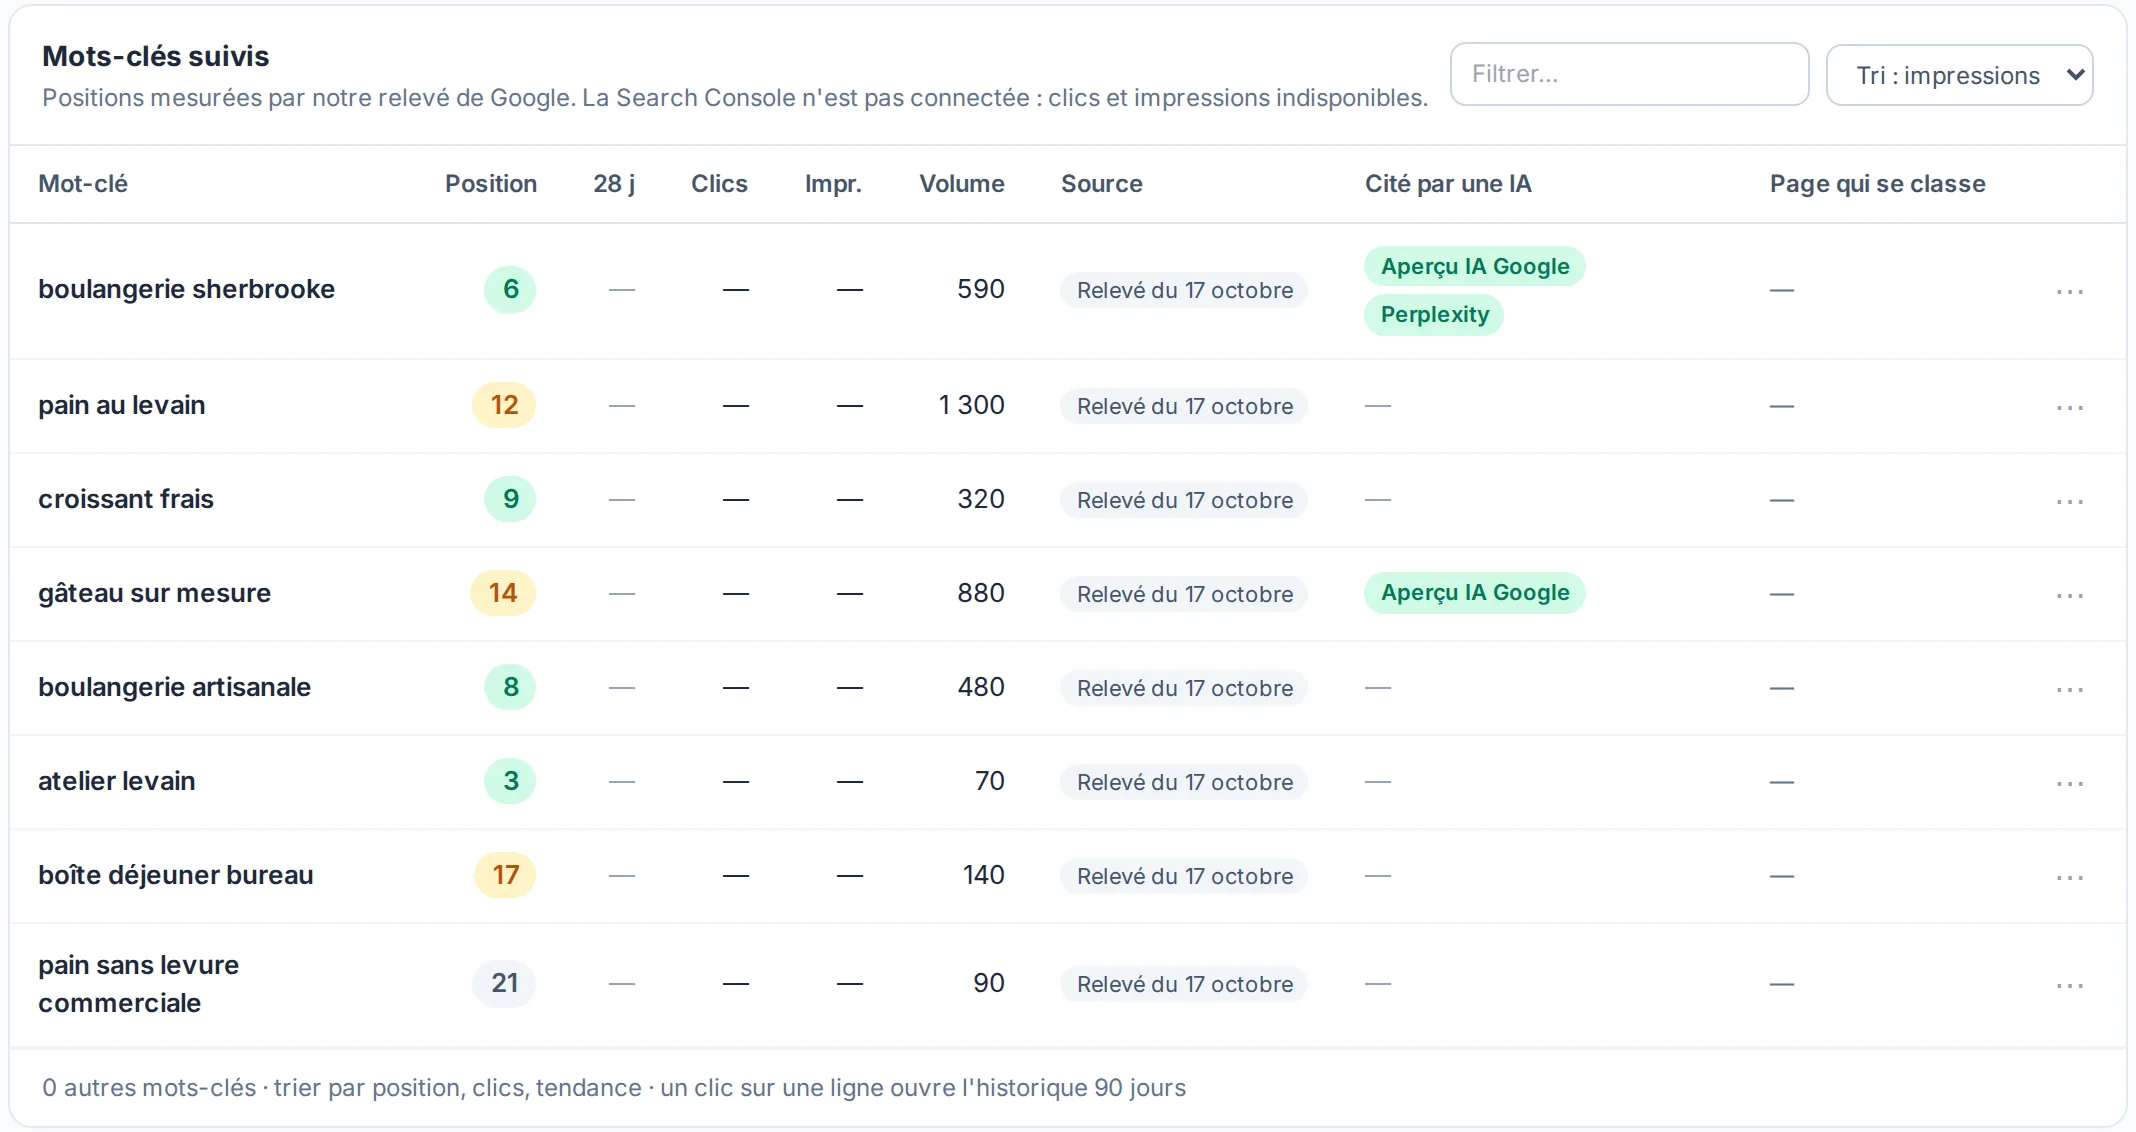Open row menu for gâteau sur mesure

click(x=2069, y=595)
